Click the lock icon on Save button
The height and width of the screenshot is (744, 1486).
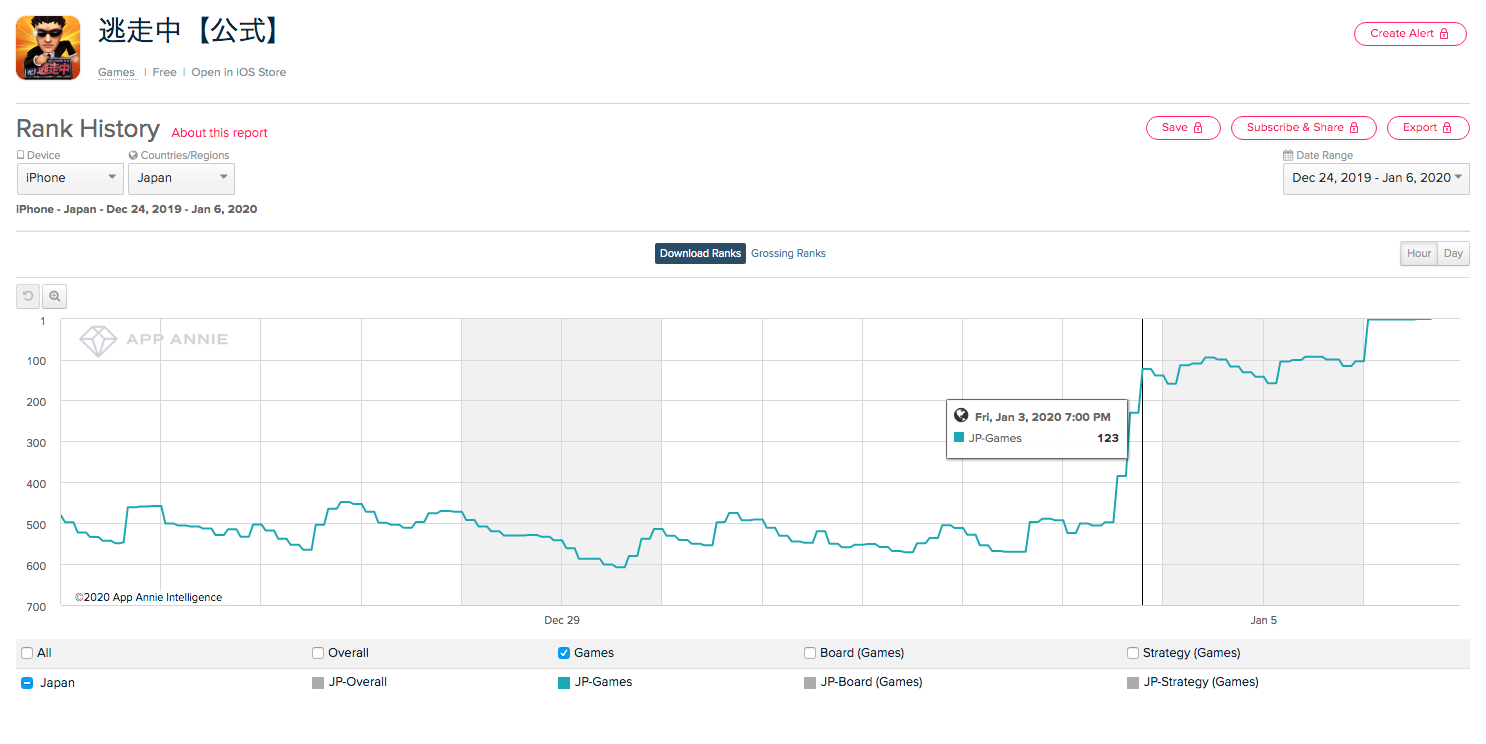1199,128
